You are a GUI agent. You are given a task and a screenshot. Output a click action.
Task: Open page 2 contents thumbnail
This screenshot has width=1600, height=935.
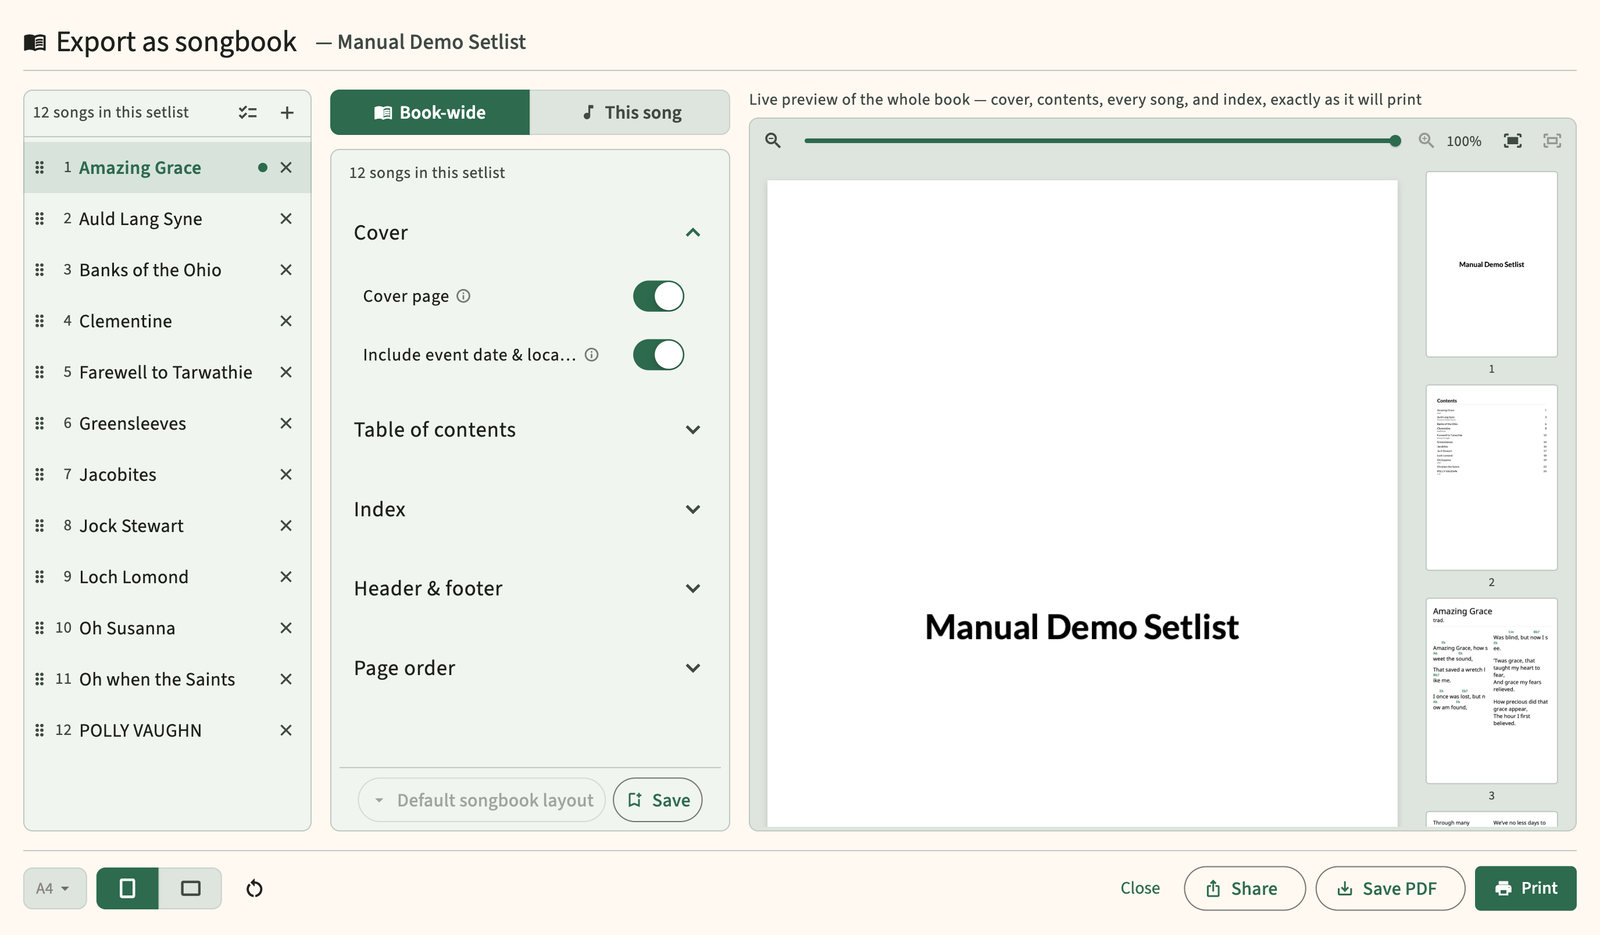click(1492, 477)
